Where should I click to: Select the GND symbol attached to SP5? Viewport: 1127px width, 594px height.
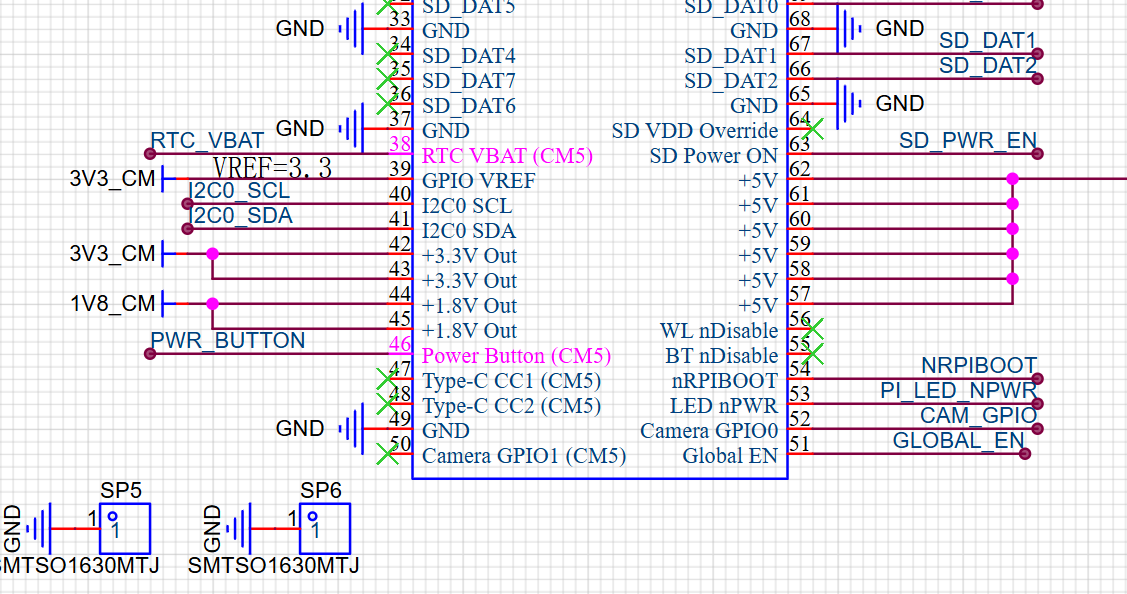tap(40, 529)
